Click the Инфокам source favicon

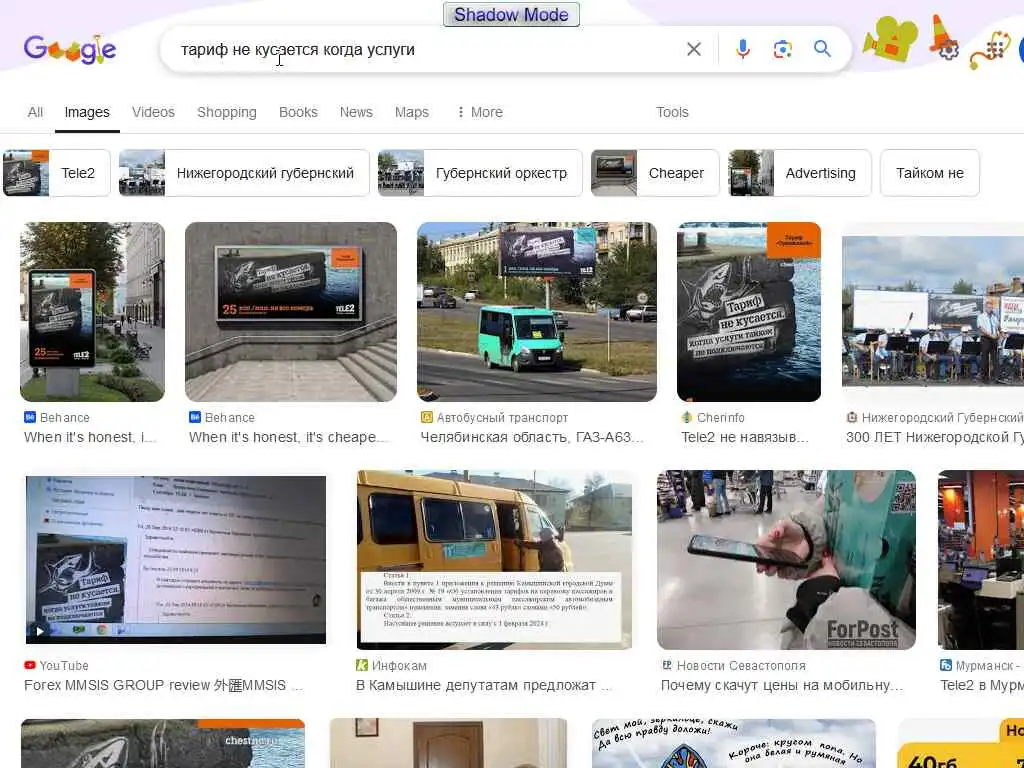(x=362, y=665)
